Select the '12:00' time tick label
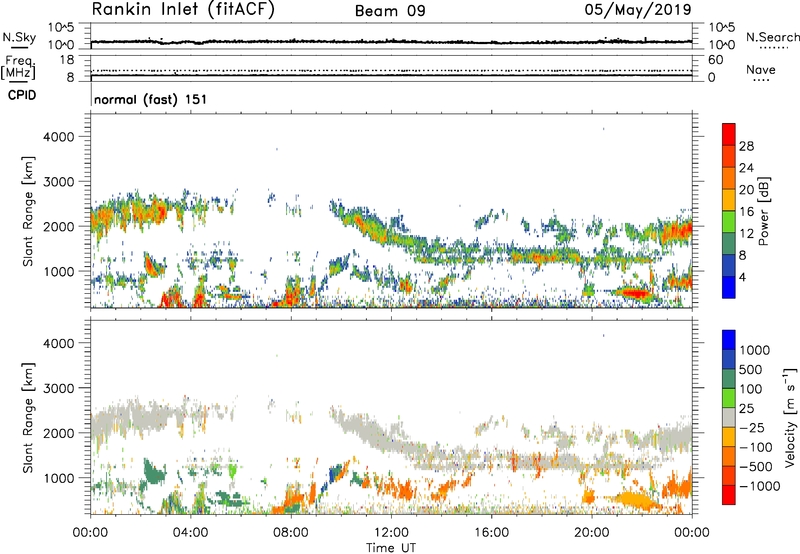800x554 pixels. click(x=391, y=533)
